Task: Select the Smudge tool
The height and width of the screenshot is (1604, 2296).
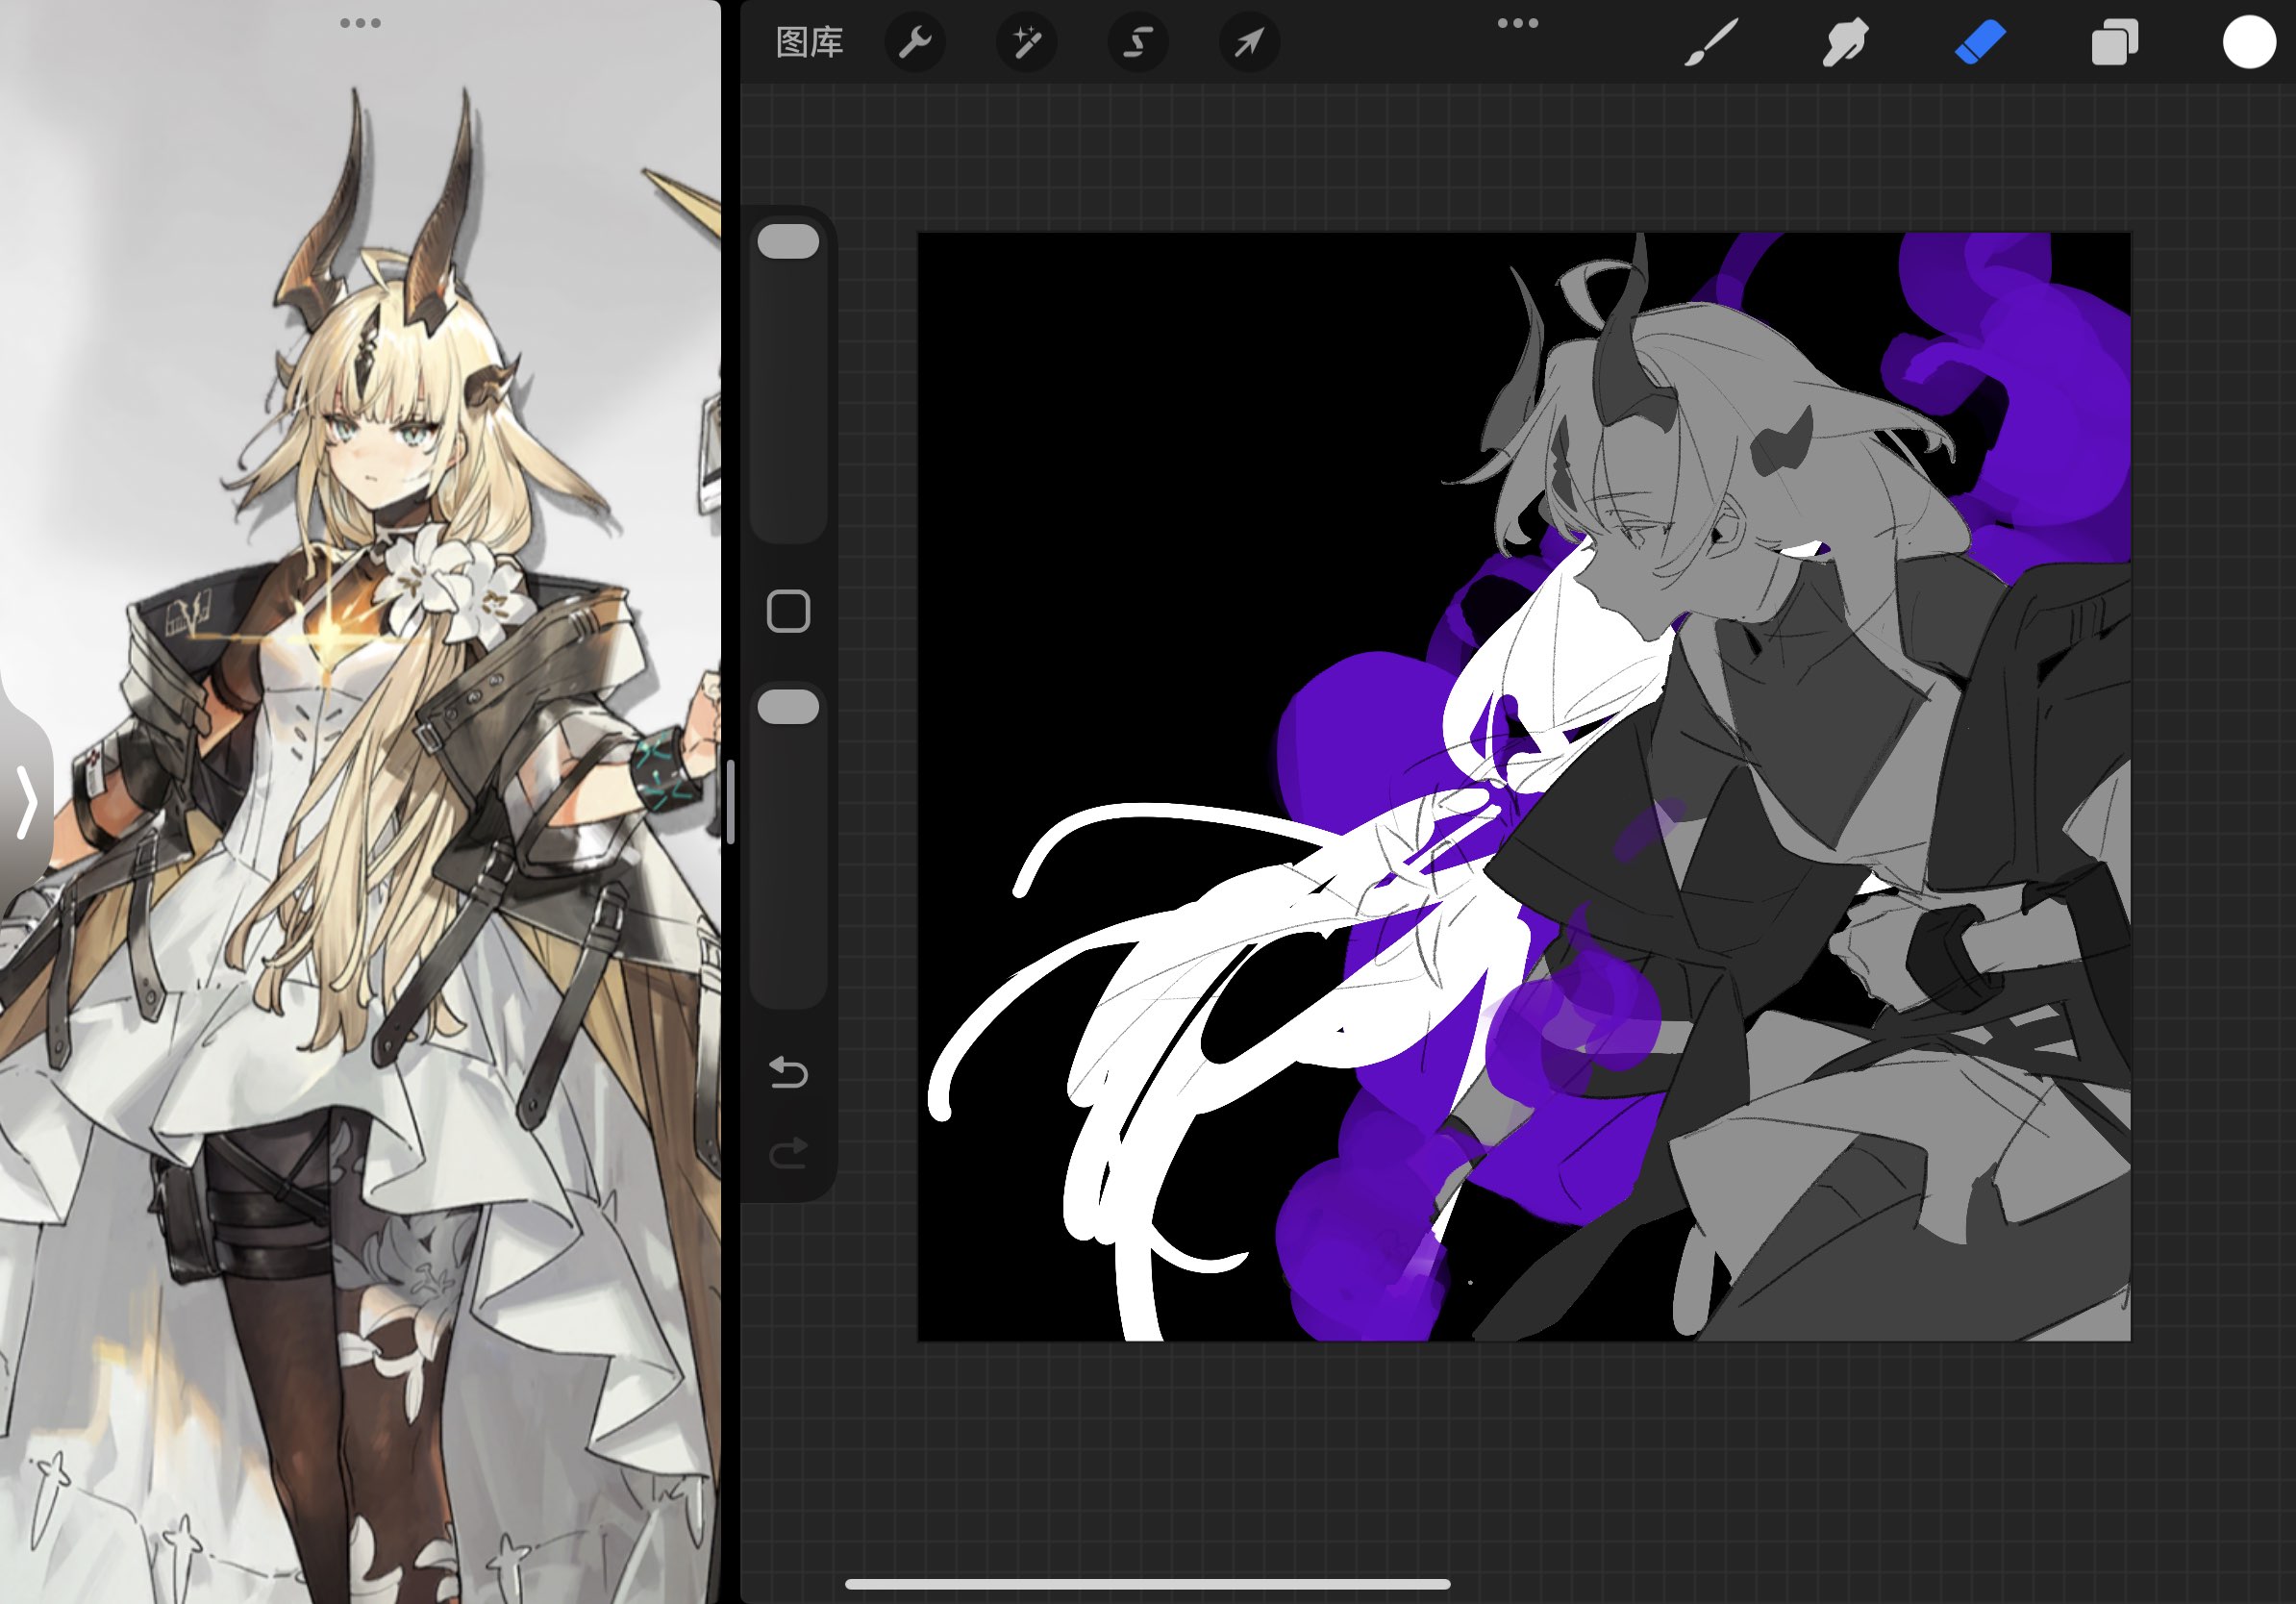Action: point(1845,43)
